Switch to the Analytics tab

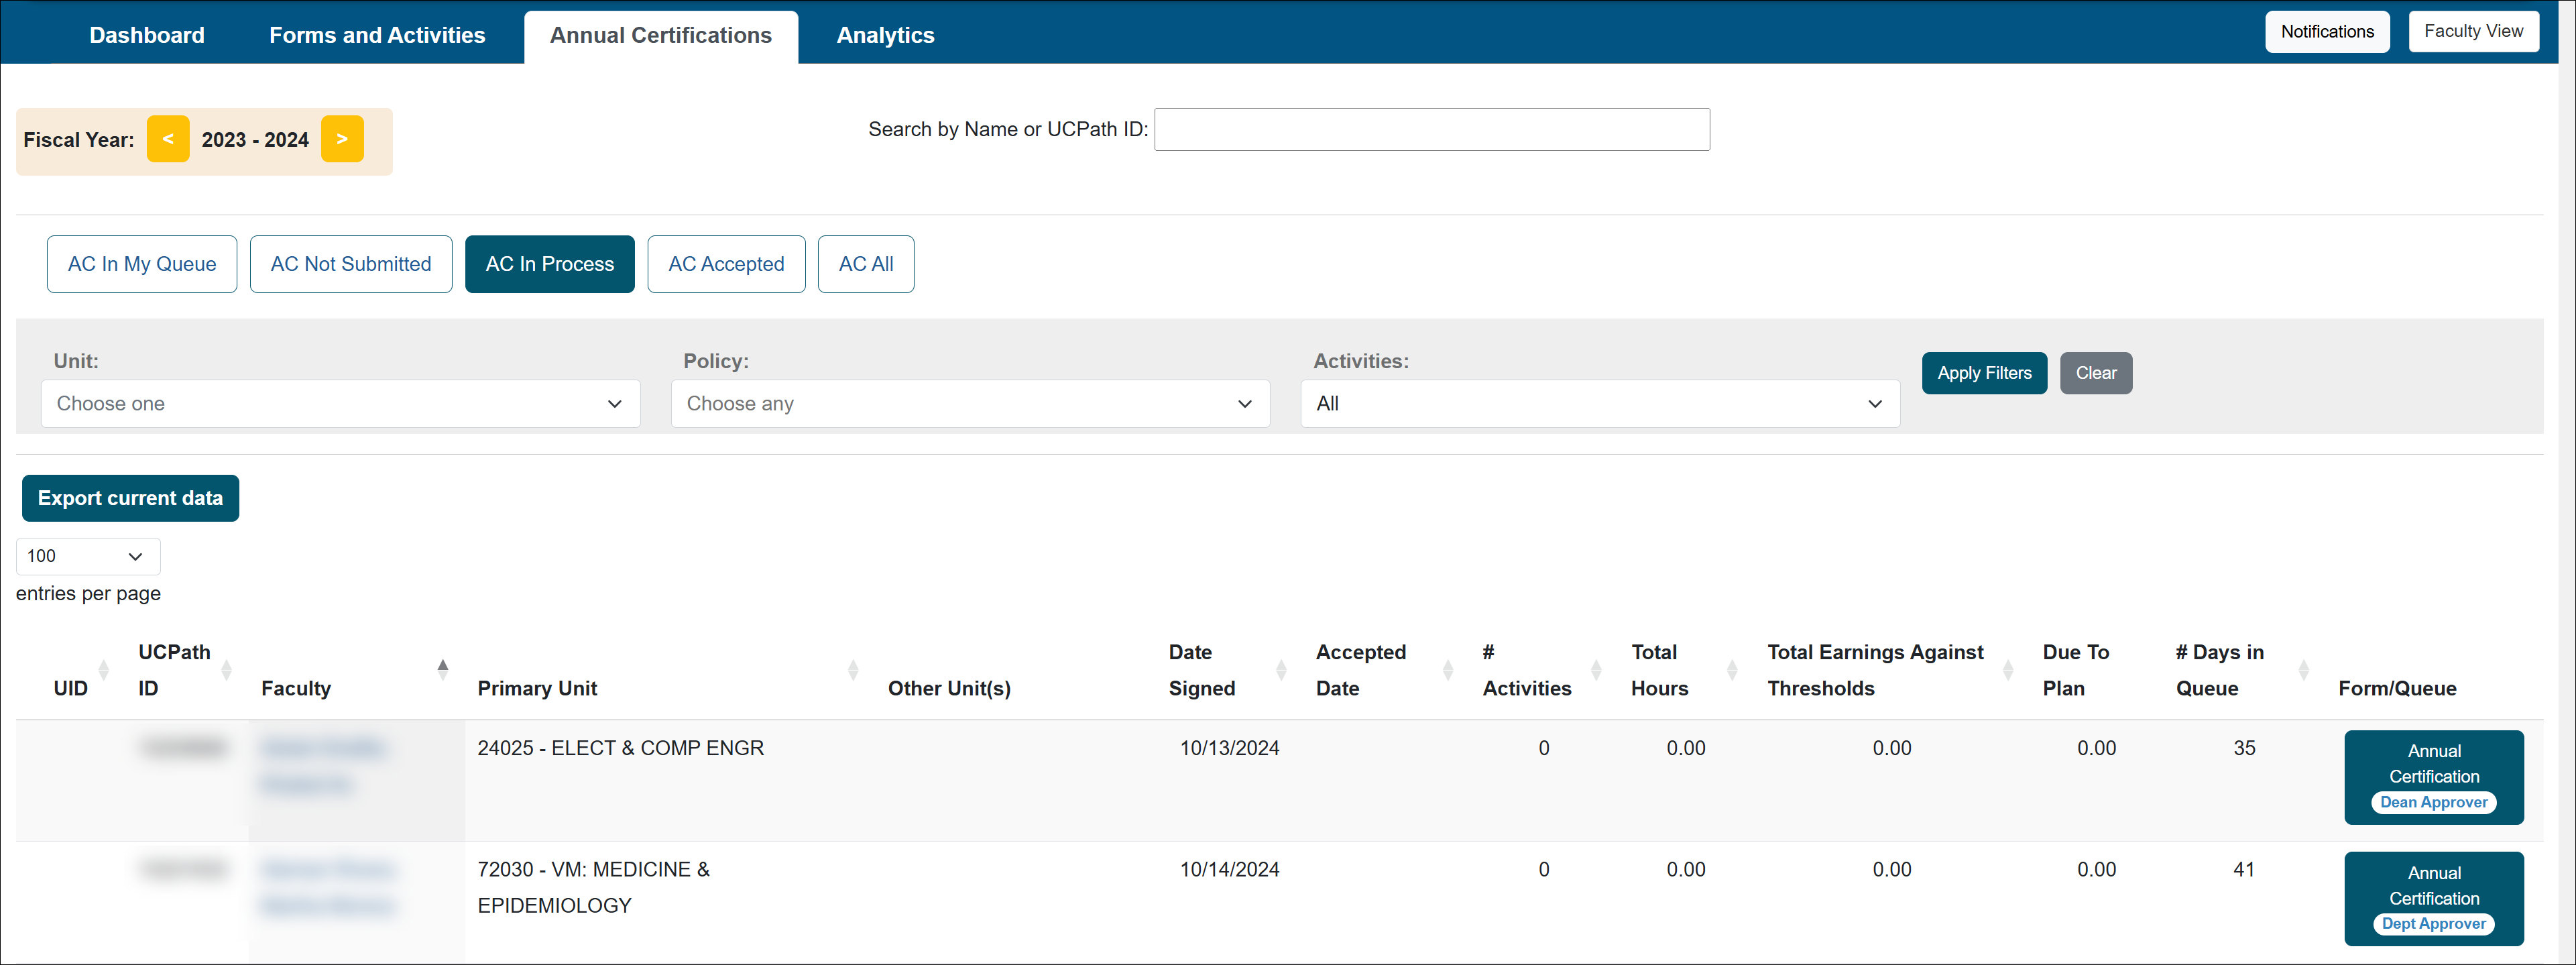pyautogui.click(x=885, y=35)
